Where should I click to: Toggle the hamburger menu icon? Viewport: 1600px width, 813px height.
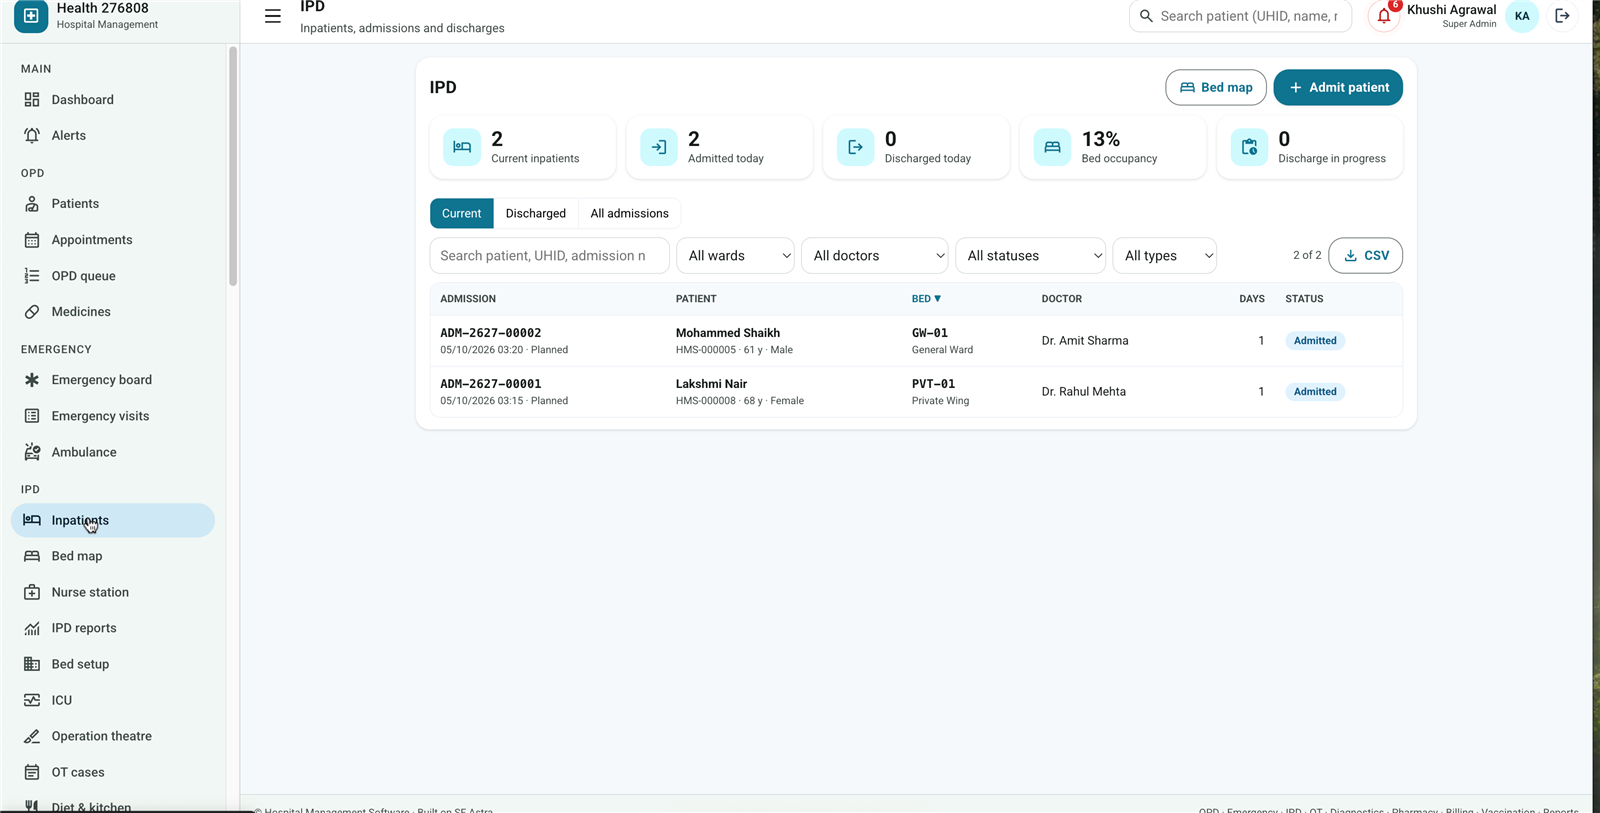tap(272, 16)
